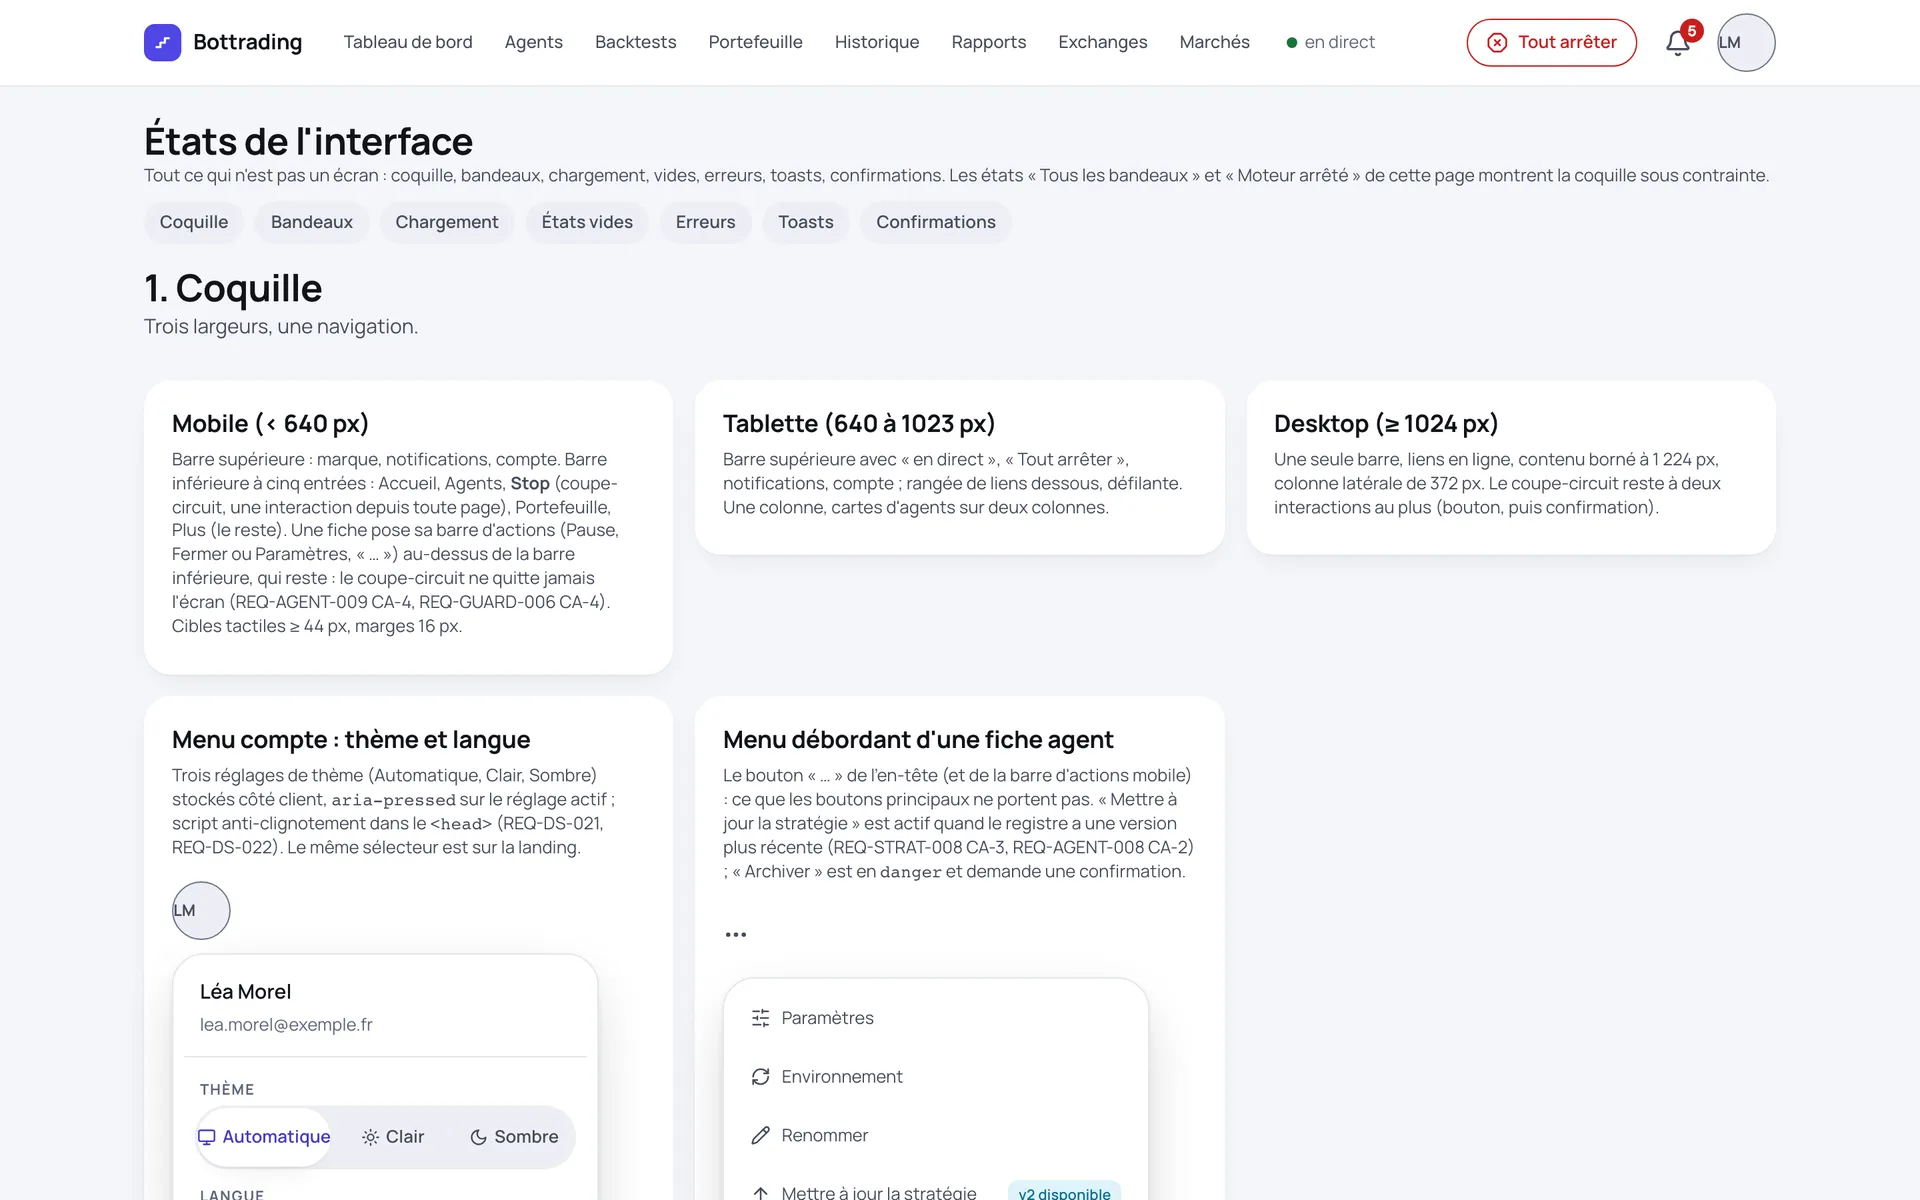Click the LM avatar in theme card
Screen dimensions: 1920x1200
coord(201,910)
